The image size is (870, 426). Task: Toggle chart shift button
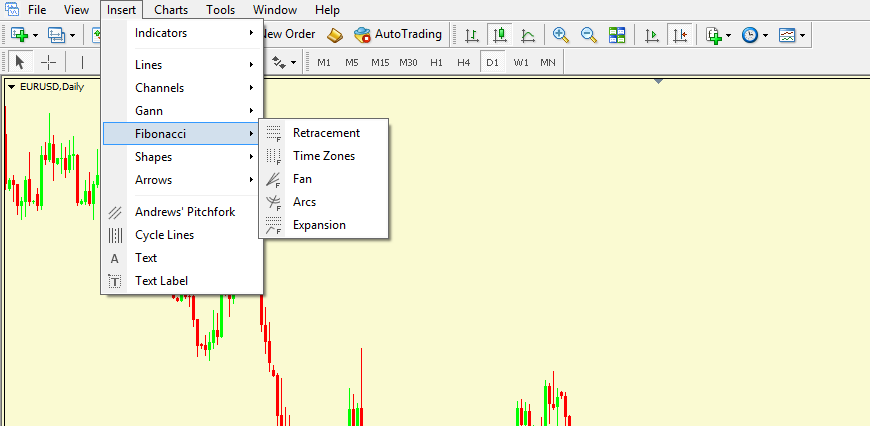[681, 34]
